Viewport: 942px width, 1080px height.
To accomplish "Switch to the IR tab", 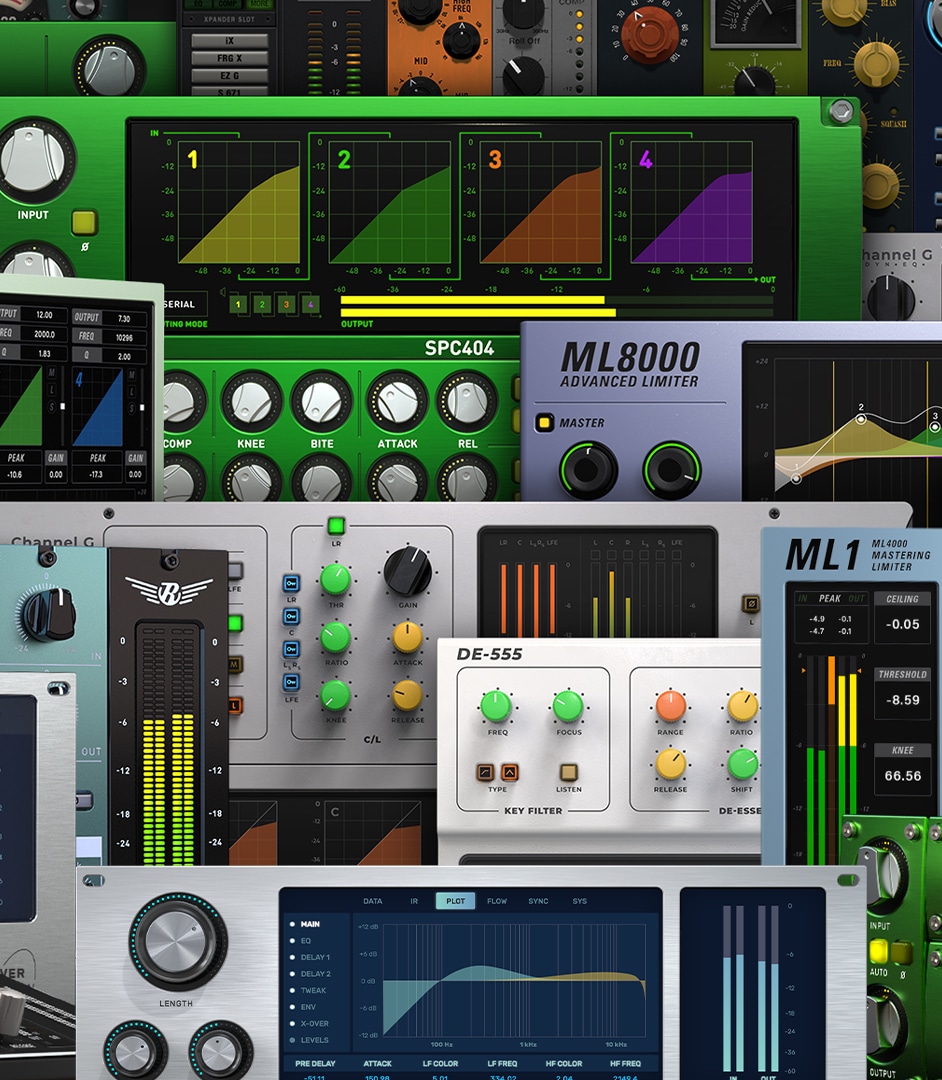I will point(414,901).
